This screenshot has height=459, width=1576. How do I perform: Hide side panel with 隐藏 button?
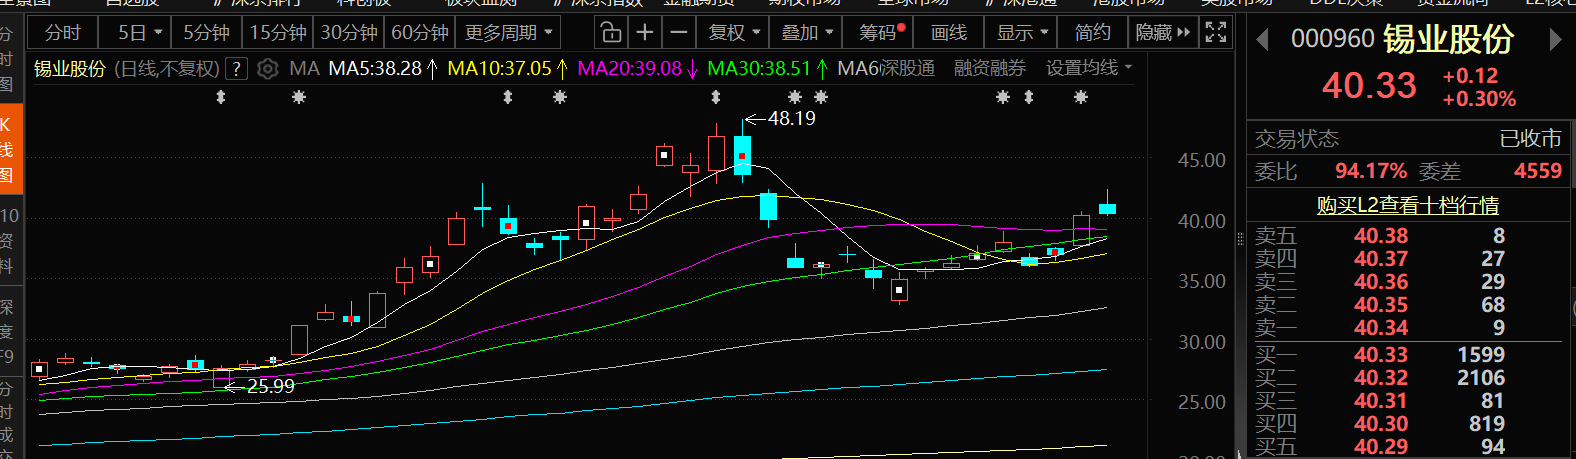point(1163,33)
